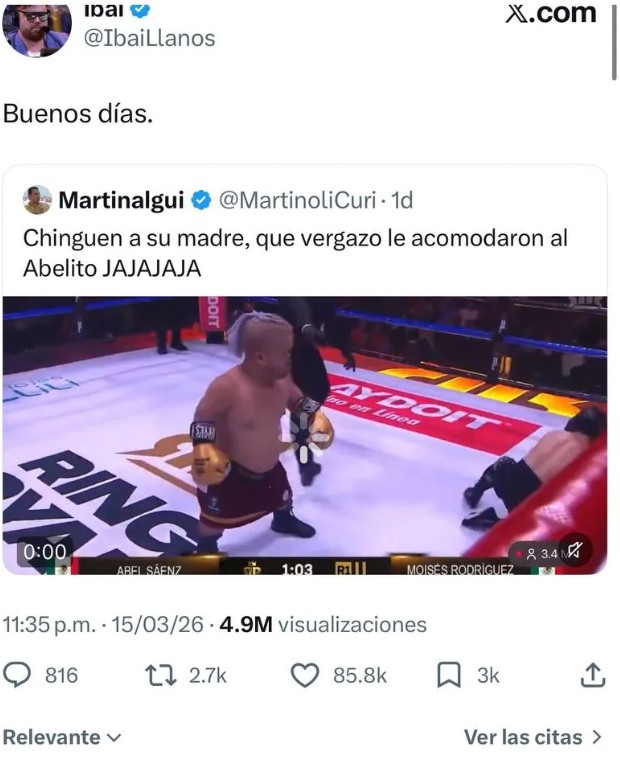Bookmark the post with bookmark icon
This screenshot has width=620, height=762.
coord(448,675)
